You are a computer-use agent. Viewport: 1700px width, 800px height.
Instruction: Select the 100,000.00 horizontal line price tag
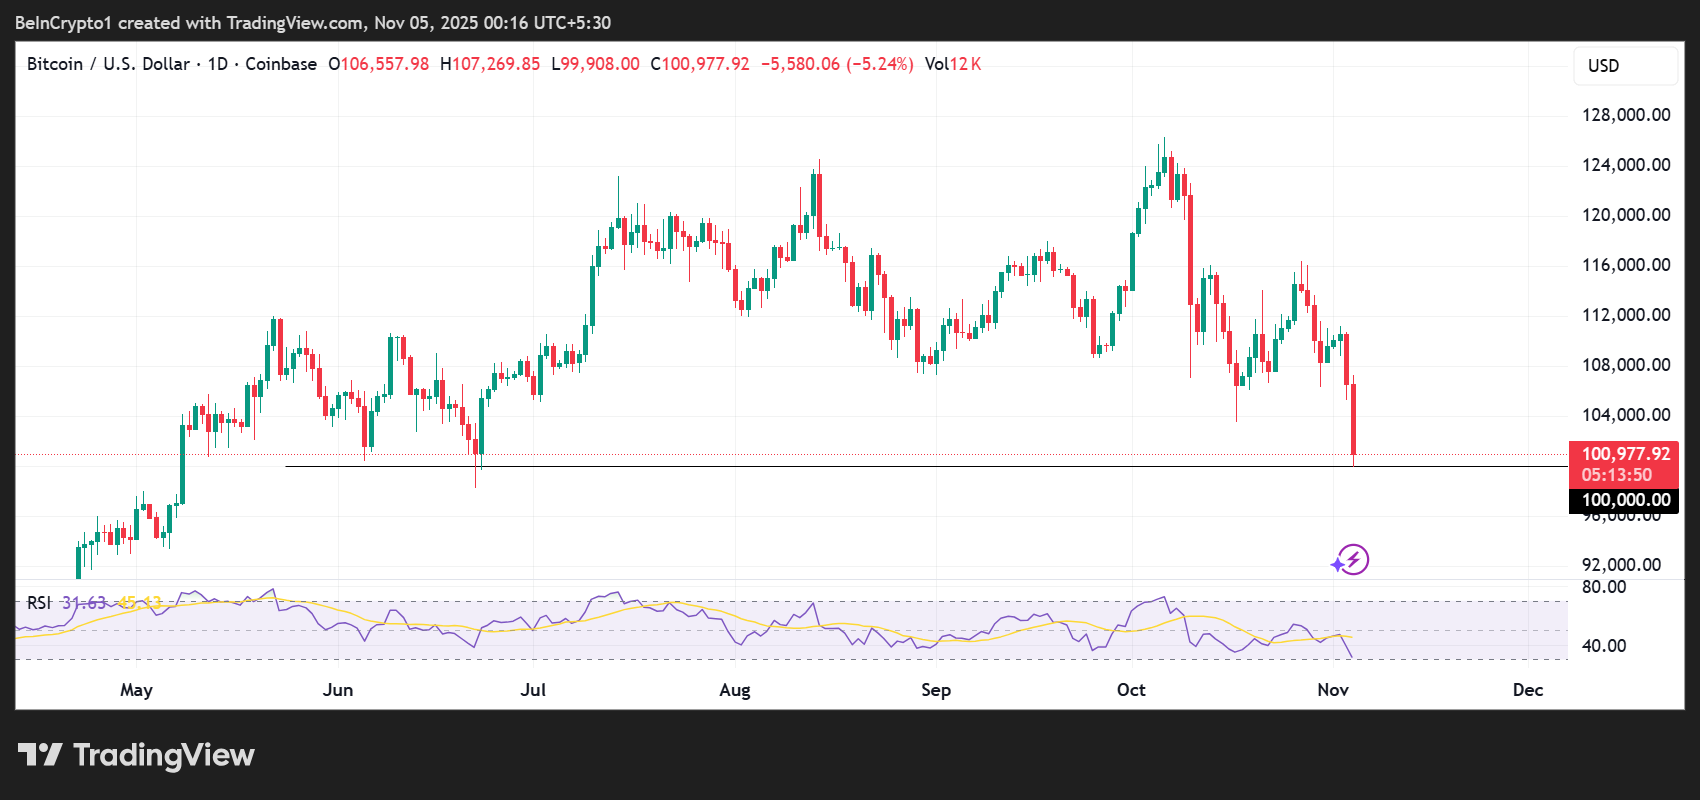point(1625,500)
